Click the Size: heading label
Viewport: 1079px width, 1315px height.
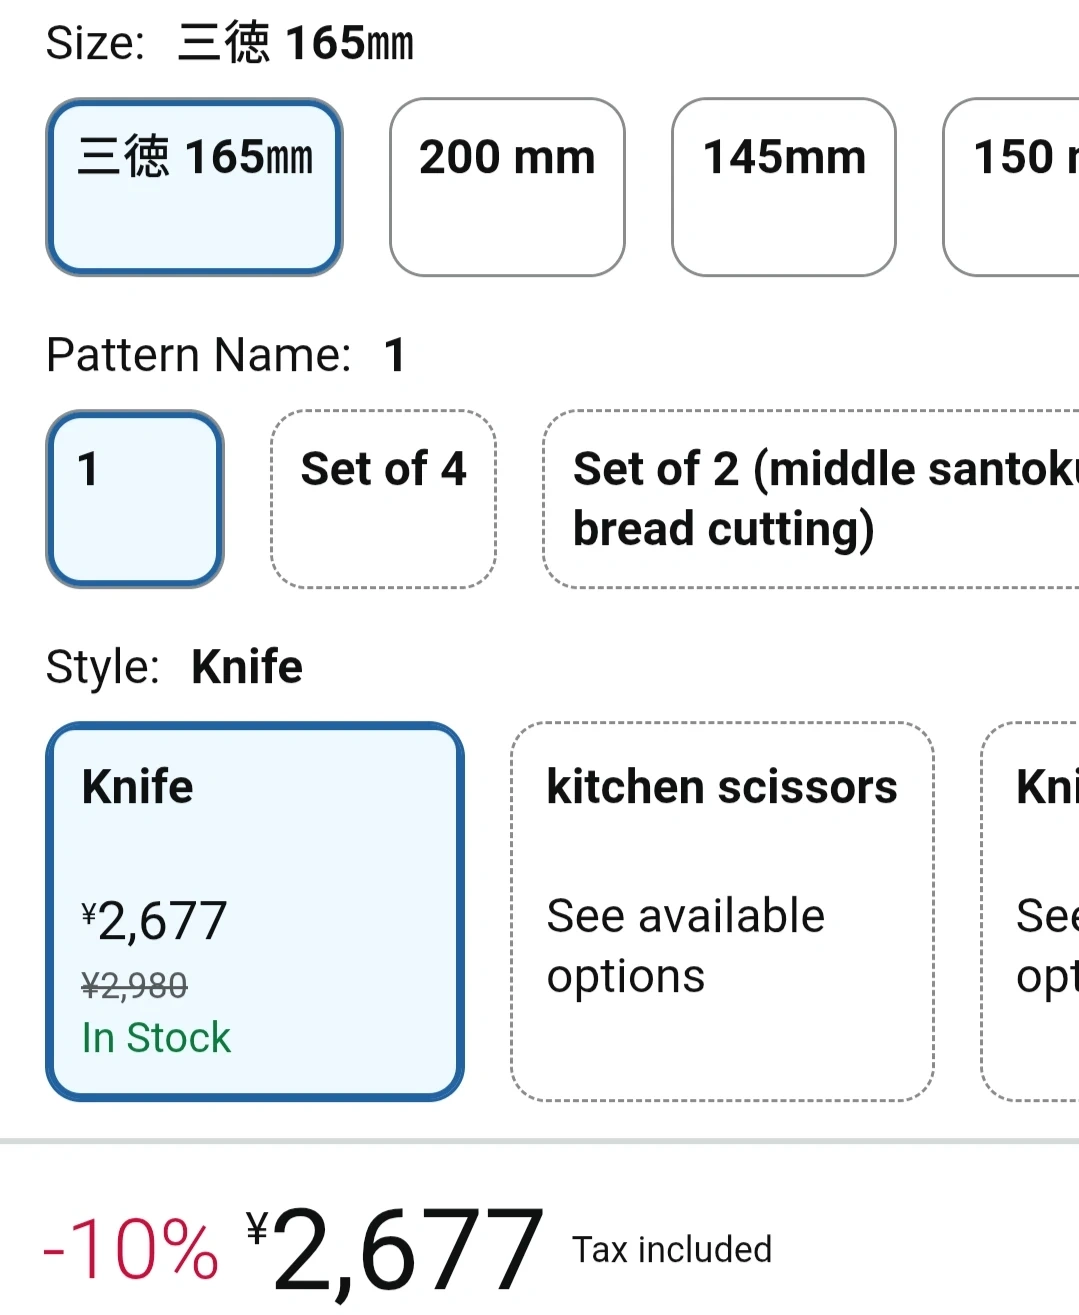(x=96, y=43)
